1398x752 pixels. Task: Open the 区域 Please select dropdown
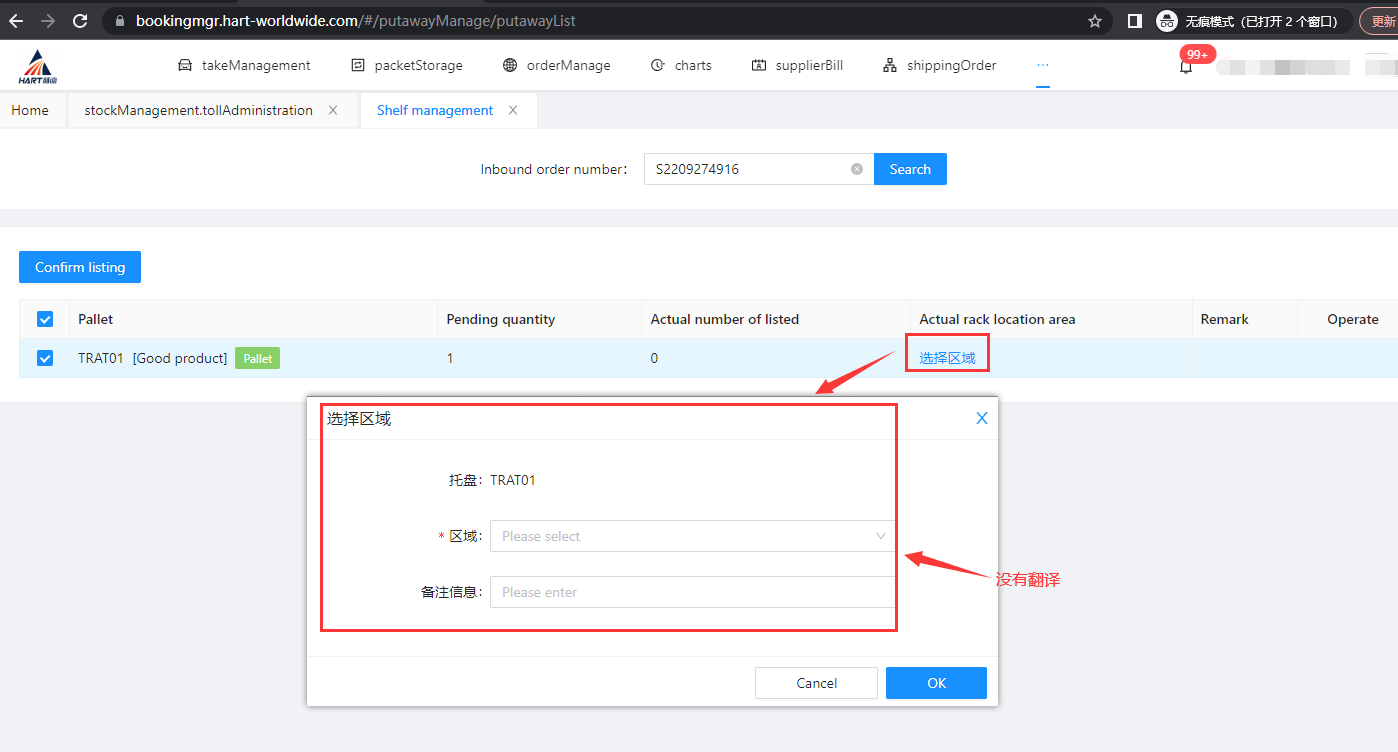(x=692, y=536)
